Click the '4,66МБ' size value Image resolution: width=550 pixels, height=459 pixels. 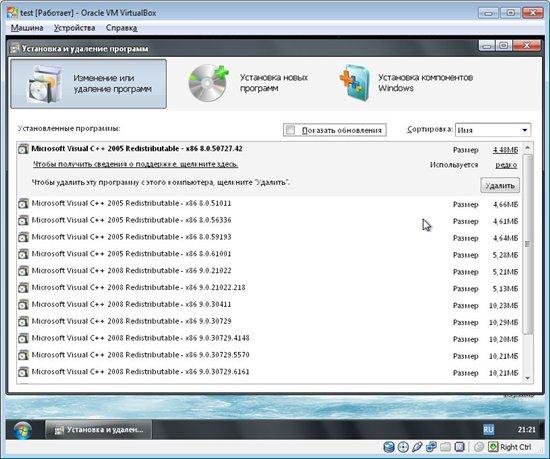pos(505,204)
